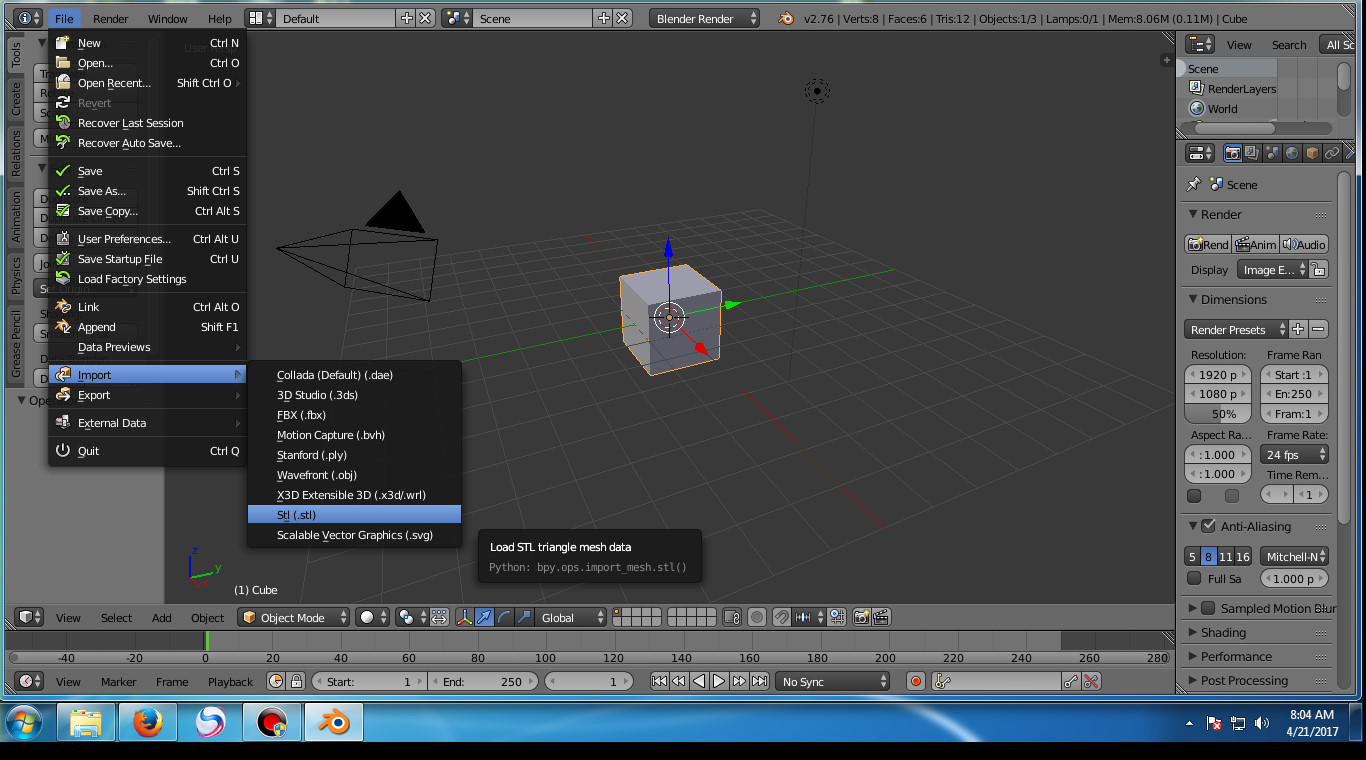This screenshot has height=760, width=1366.
Task: Open Windows Explorer from the taskbar
Action: click(x=86, y=721)
